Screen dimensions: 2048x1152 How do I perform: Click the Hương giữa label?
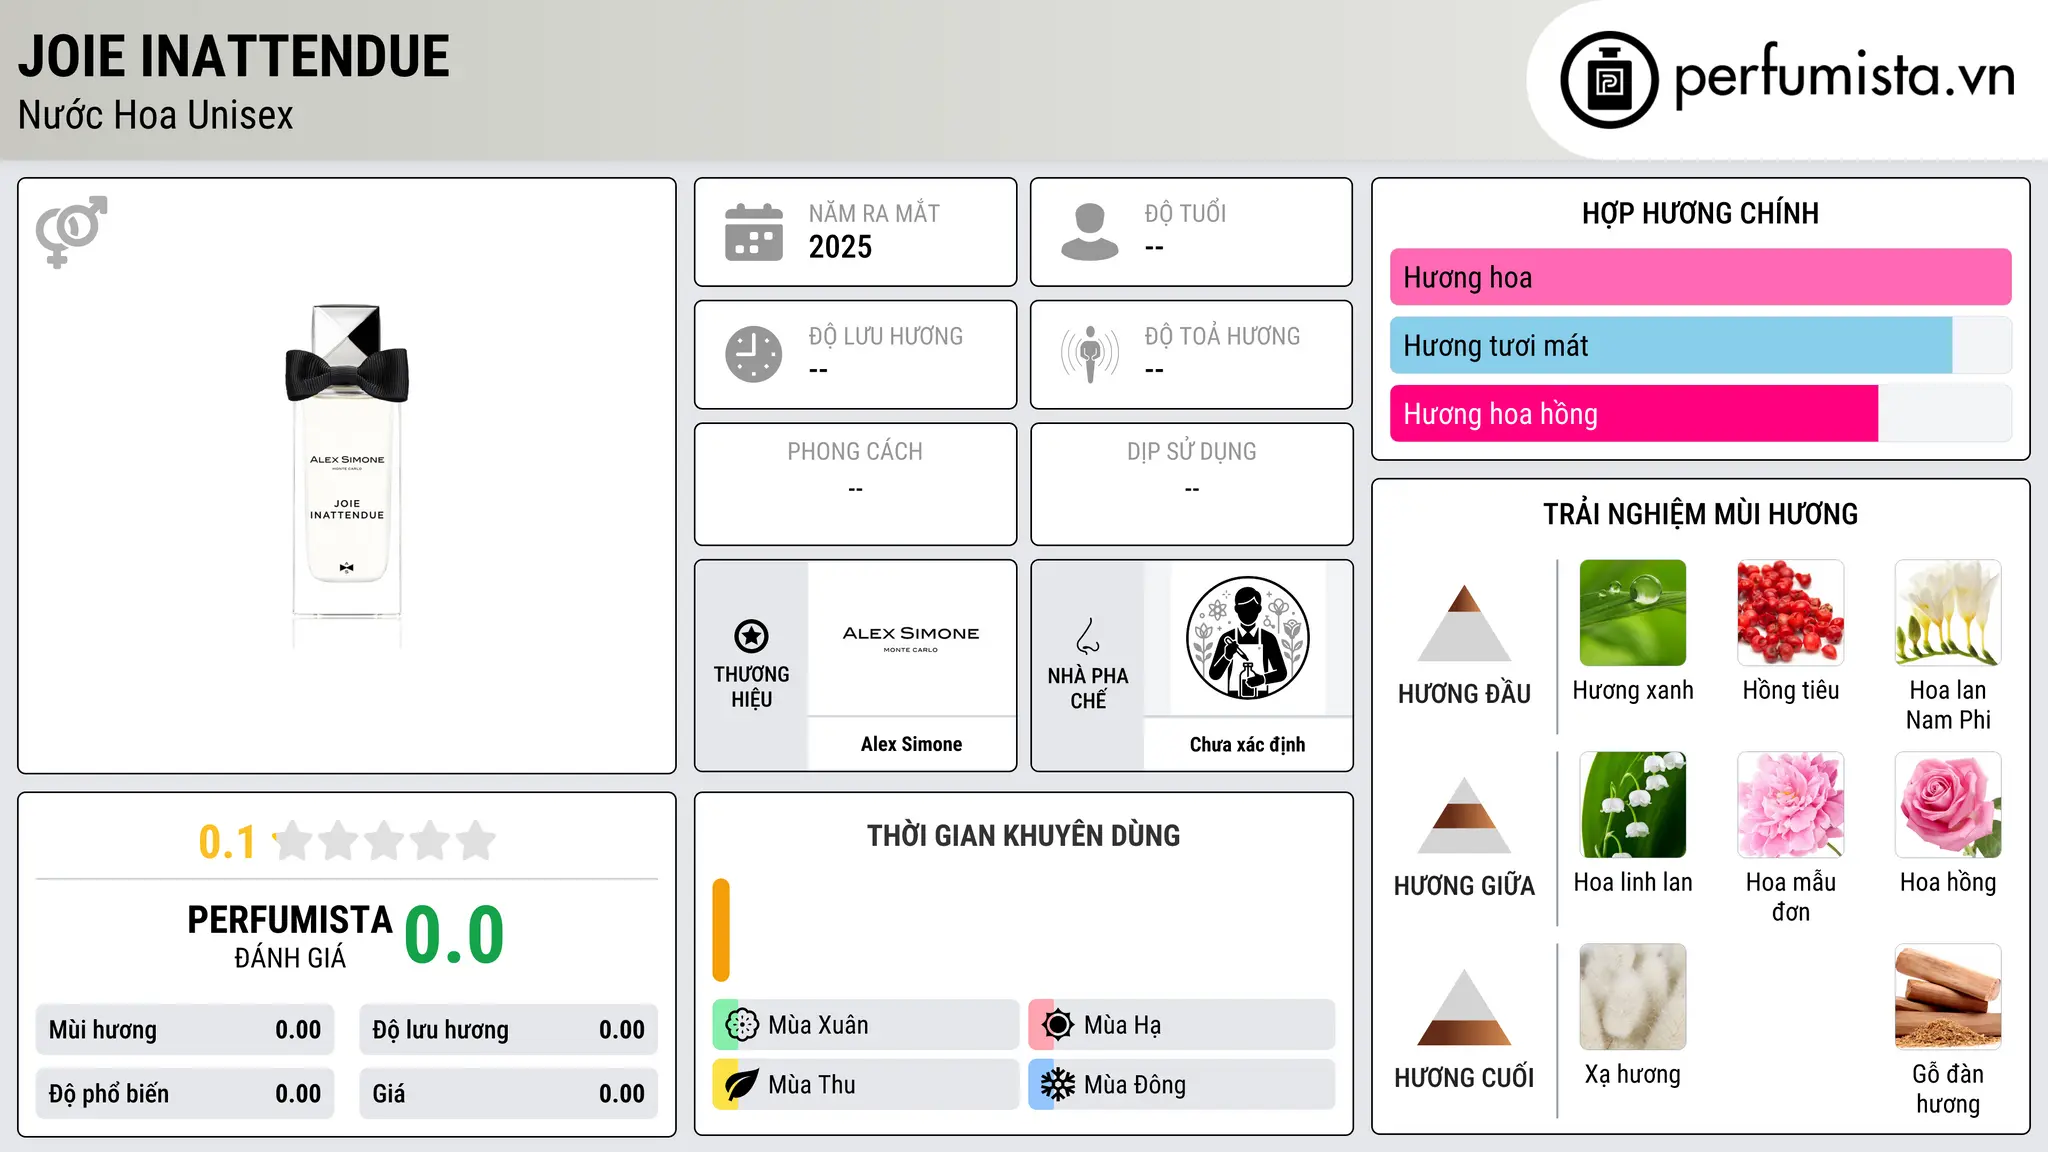tap(1465, 885)
